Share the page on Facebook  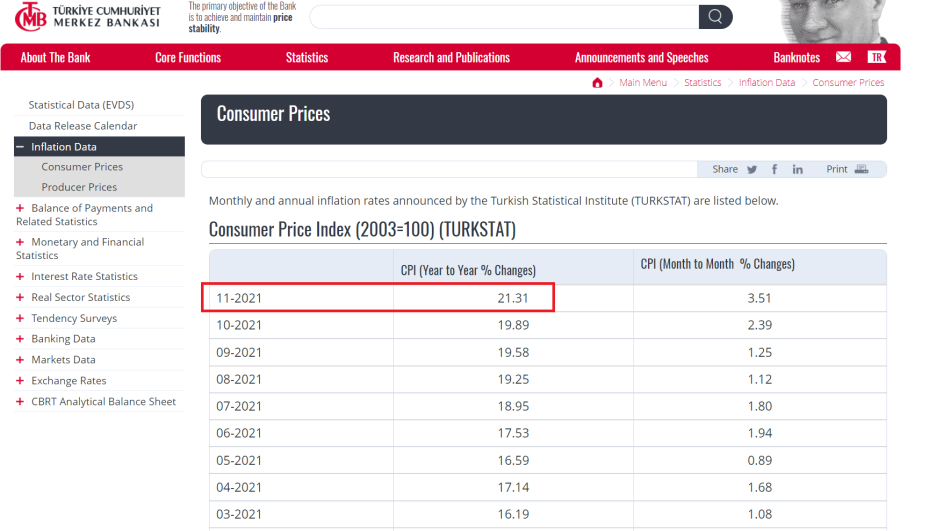coord(774,169)
